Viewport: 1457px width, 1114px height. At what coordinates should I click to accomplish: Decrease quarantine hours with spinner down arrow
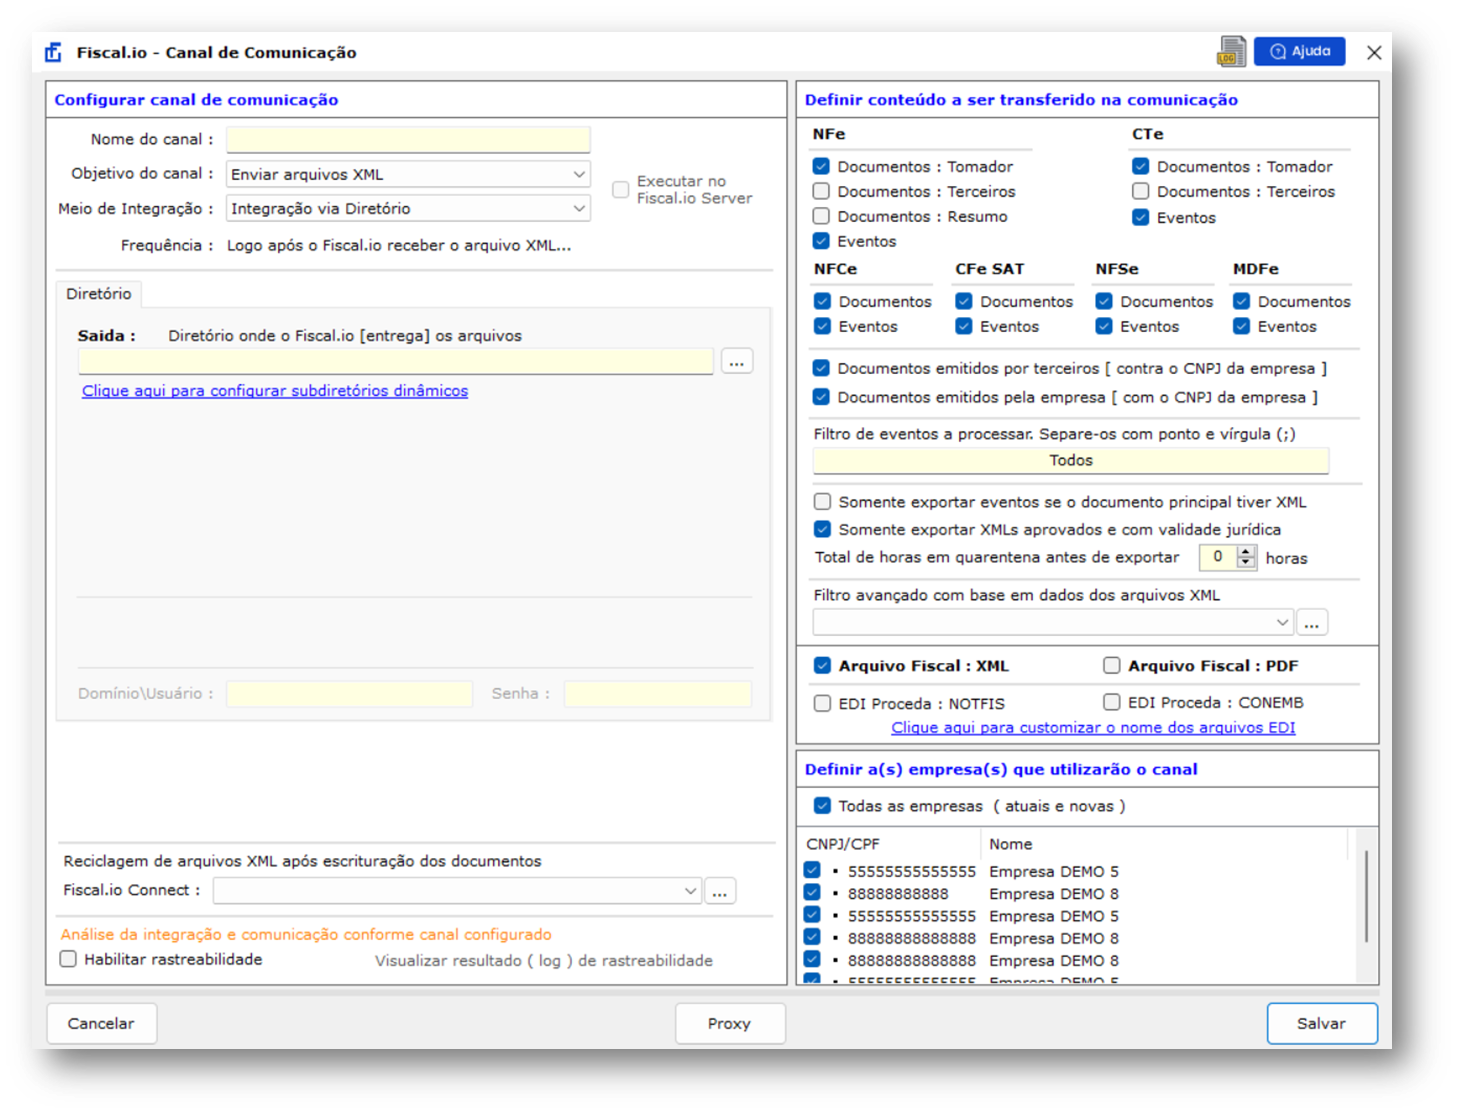1246,563
